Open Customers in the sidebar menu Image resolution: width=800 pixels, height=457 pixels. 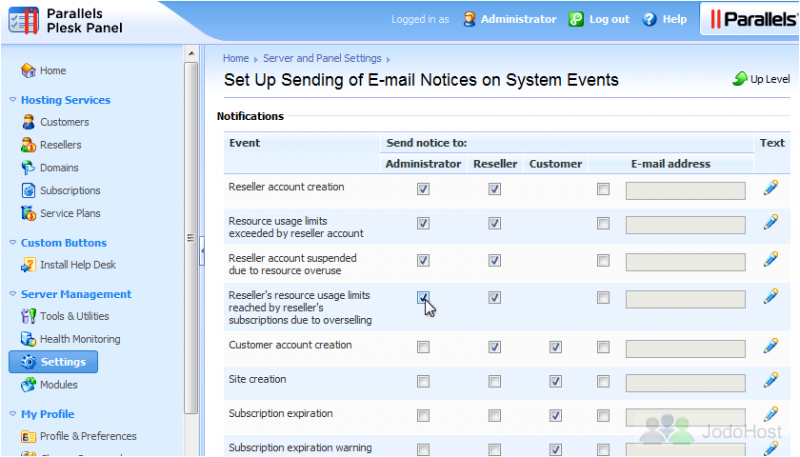coord(64,122)
